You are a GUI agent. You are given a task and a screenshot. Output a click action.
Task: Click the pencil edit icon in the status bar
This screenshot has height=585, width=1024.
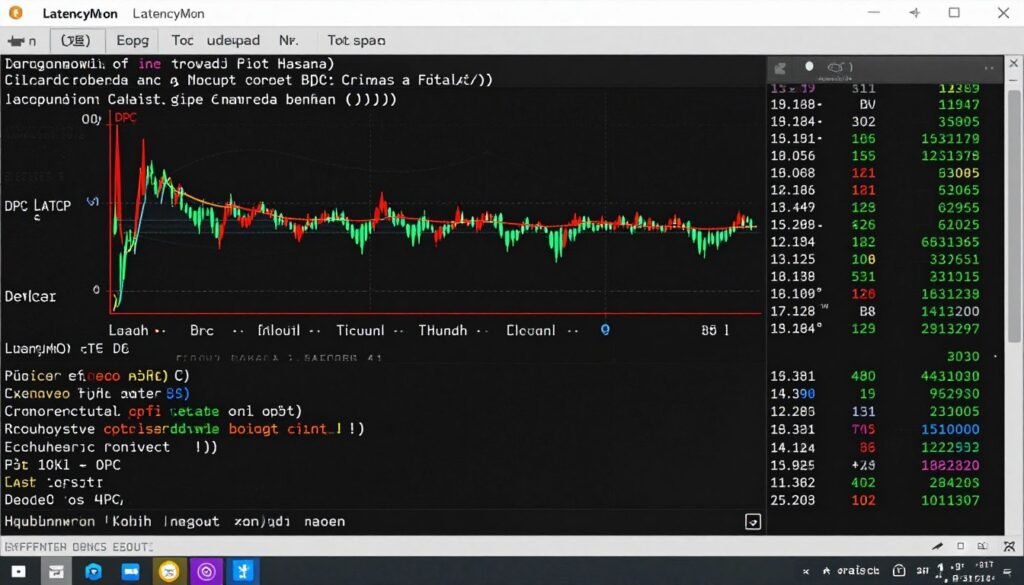coord(937,547)
